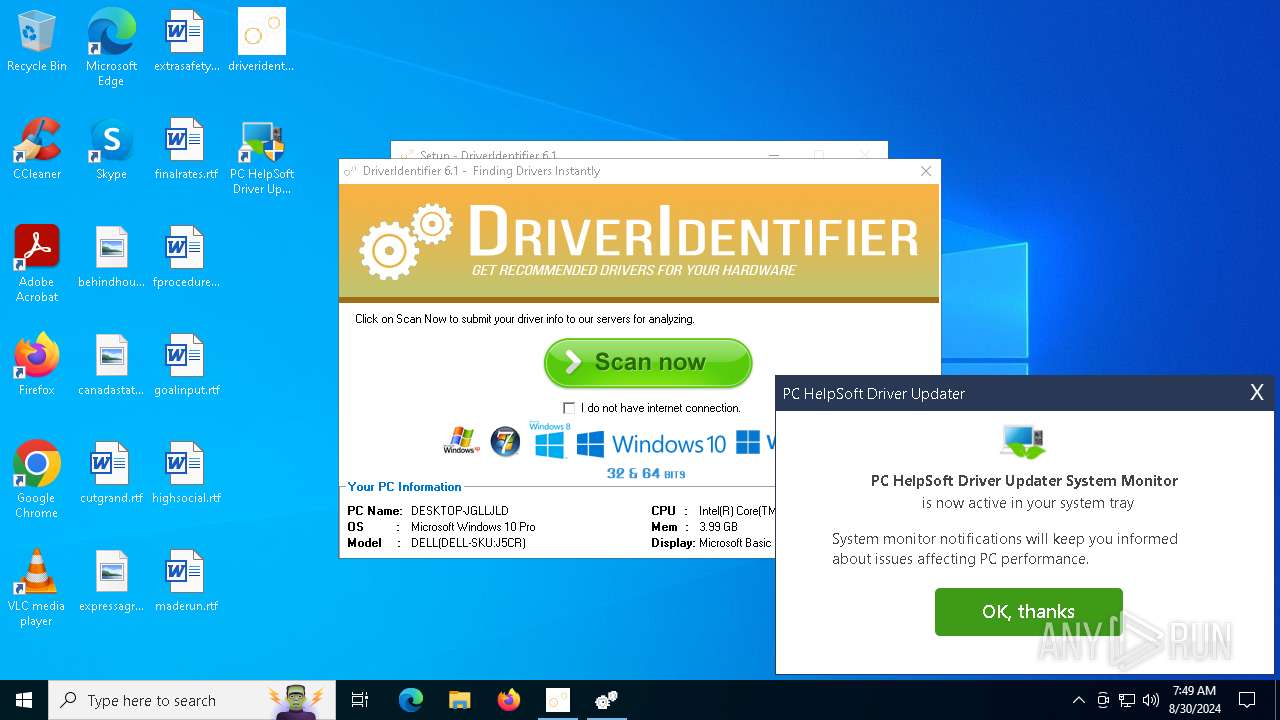Image resolution: width=1280 pixels, height=720 pixels.
Task: Launch Google Chrome from the desktop
Action: (x=37, y=479)
